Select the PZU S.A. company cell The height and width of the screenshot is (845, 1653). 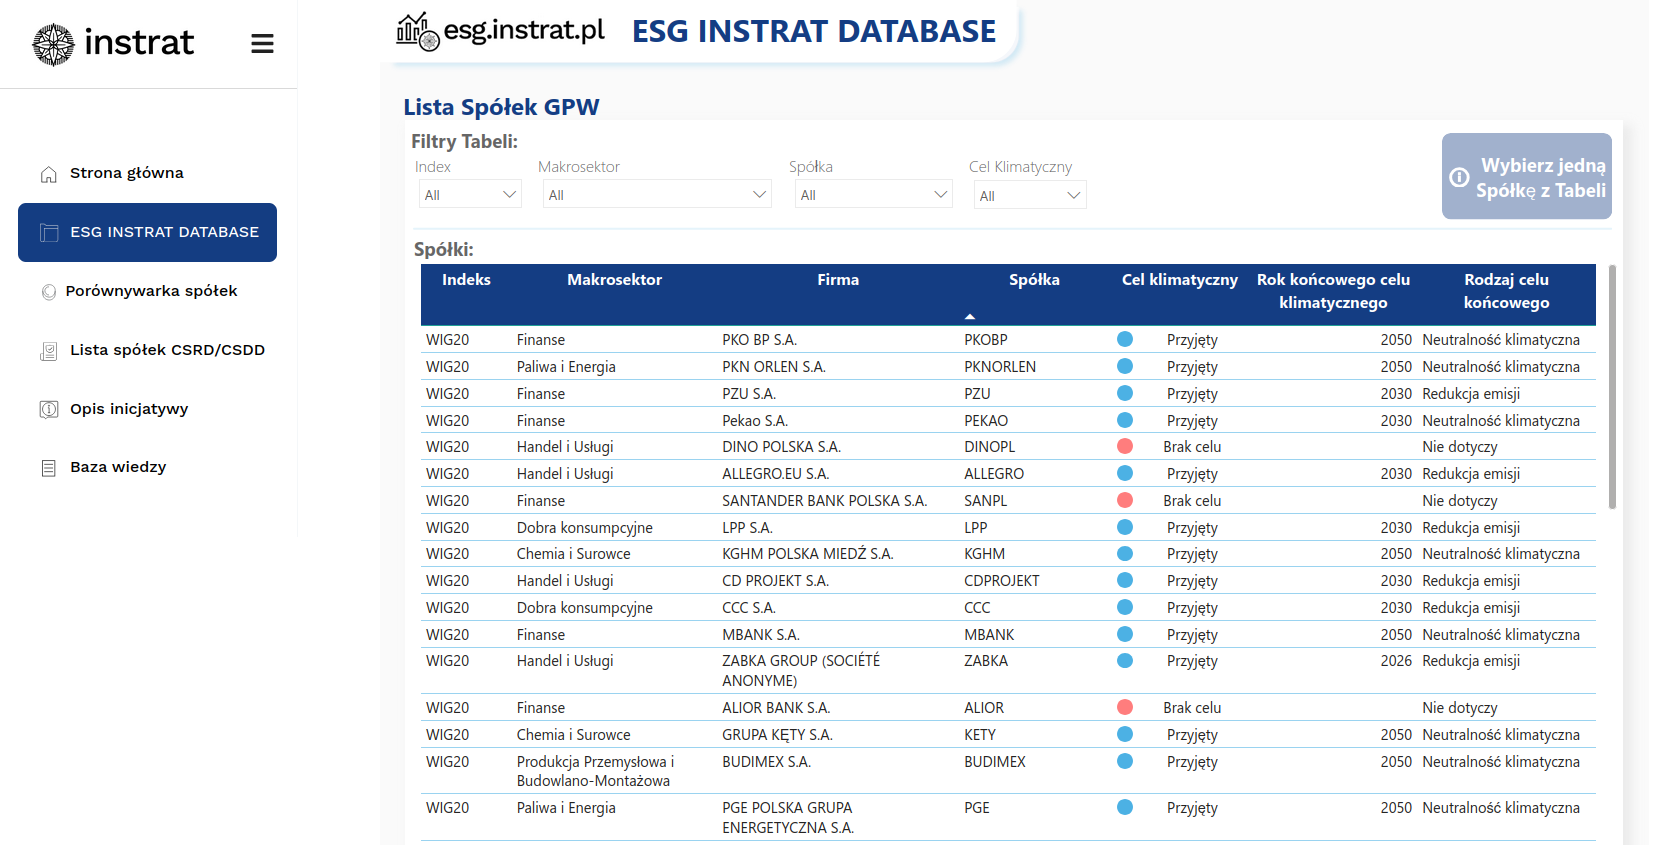coord(749,394)
